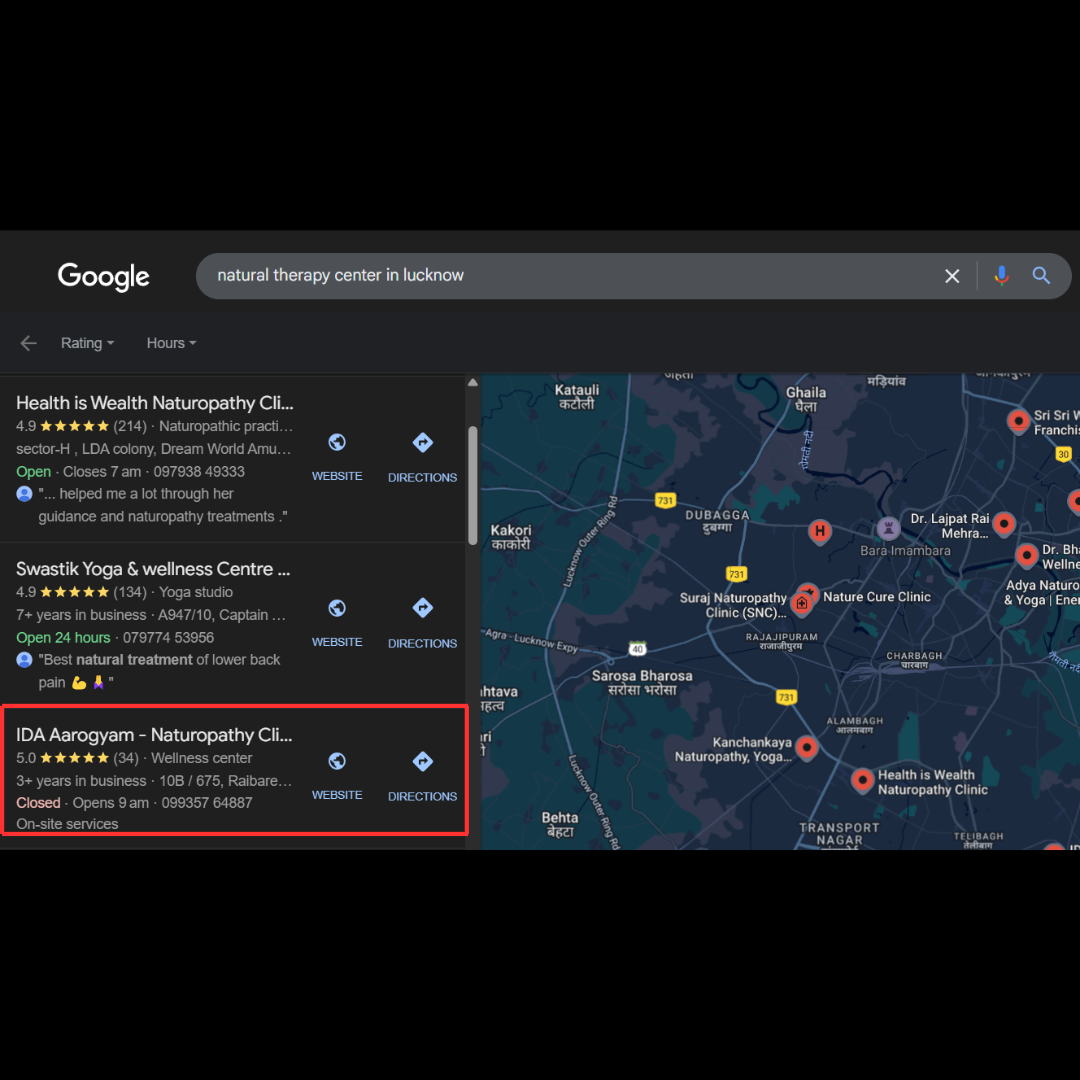Click the Nature Cure Clinic map pin
The height and width of the screenshot is (1080, 1080).
click(808, 594)
